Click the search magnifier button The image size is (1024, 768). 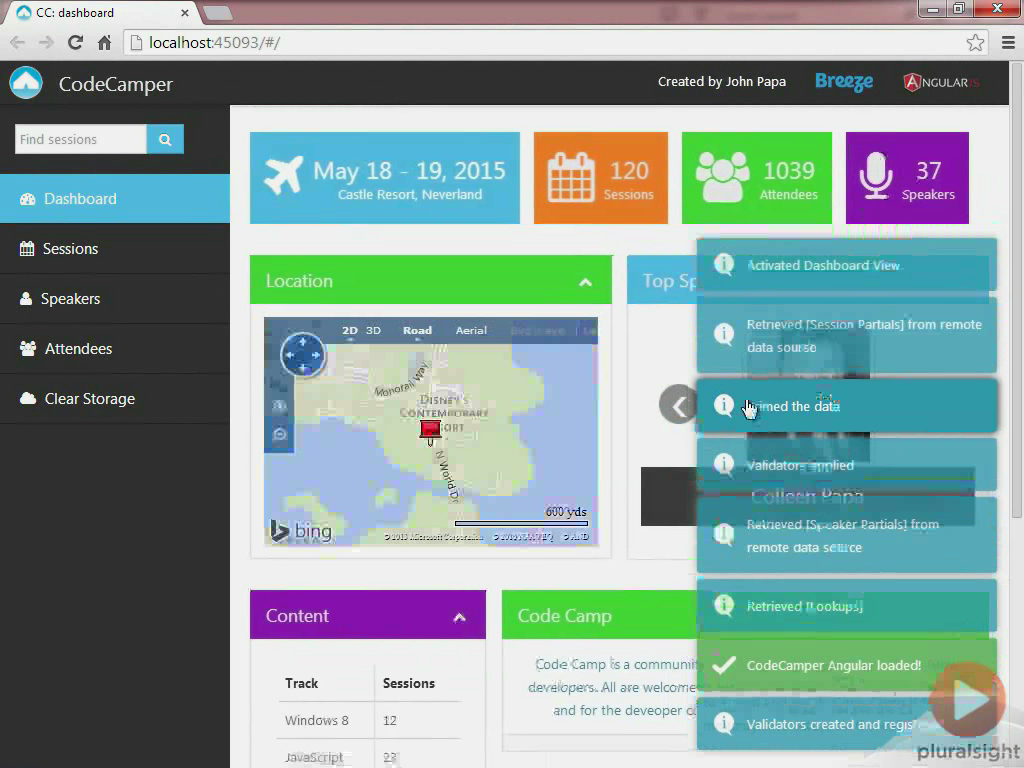click(x=165, y=139)
